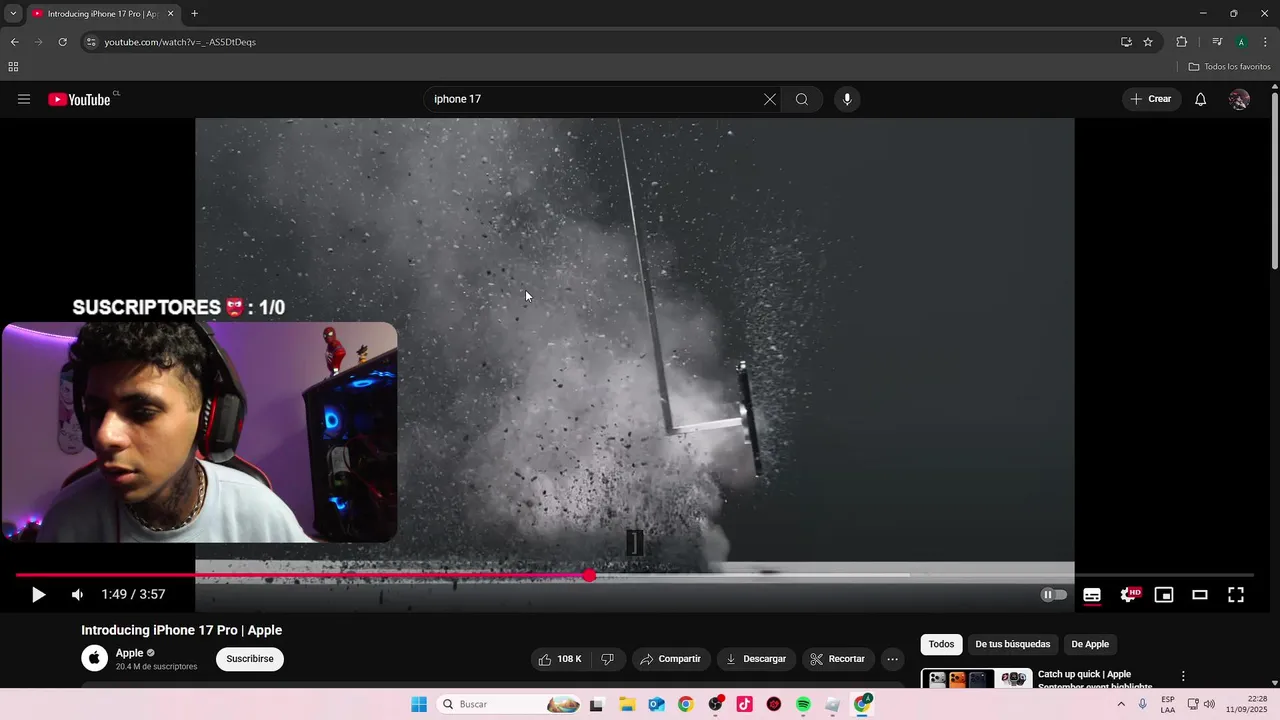Open Chrome media controls icon
The image size is (1280, 720).
click(x=1217, y=42)
